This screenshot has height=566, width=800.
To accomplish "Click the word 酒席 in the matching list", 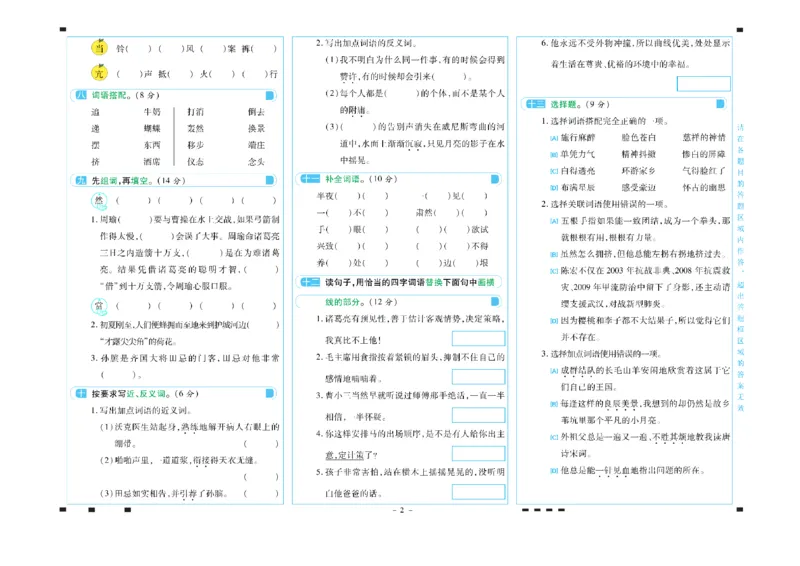I will click(152, 162).
